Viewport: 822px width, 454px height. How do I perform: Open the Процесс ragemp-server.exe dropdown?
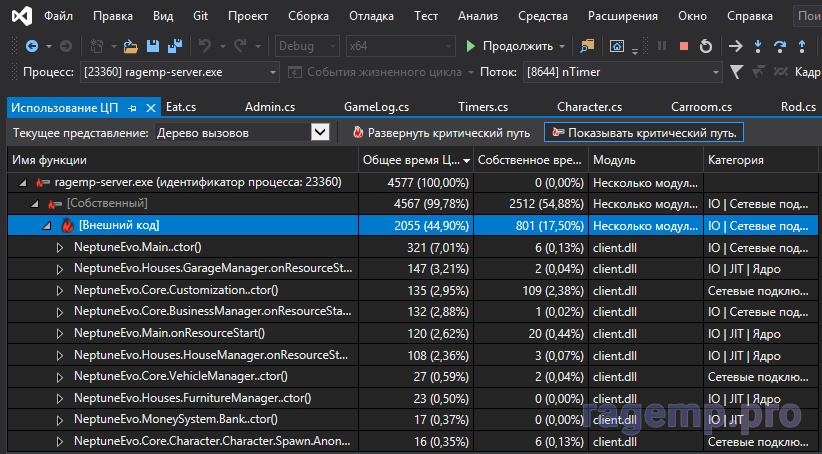(x=179, y=72)
